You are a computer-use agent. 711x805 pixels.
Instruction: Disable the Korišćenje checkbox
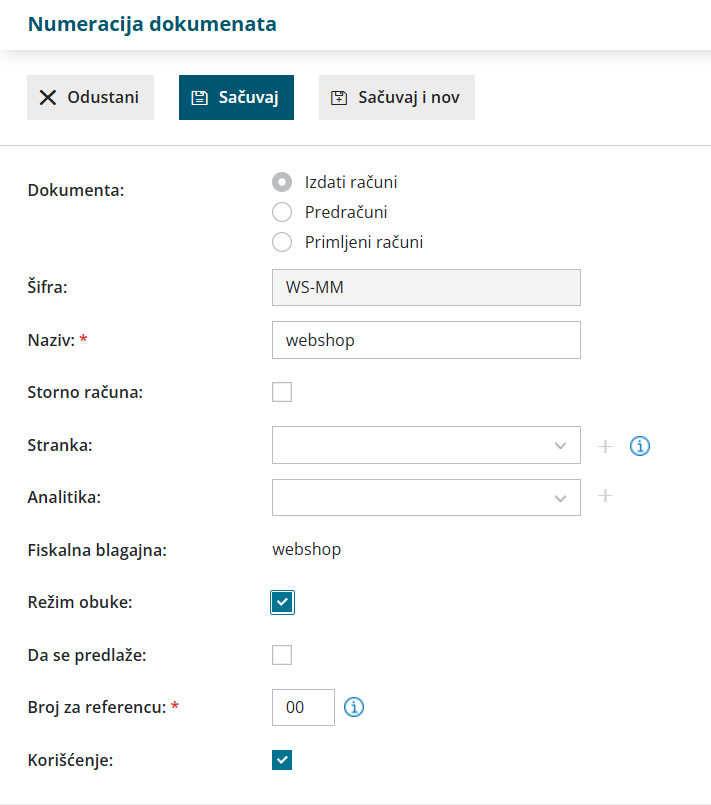(282, 760)
